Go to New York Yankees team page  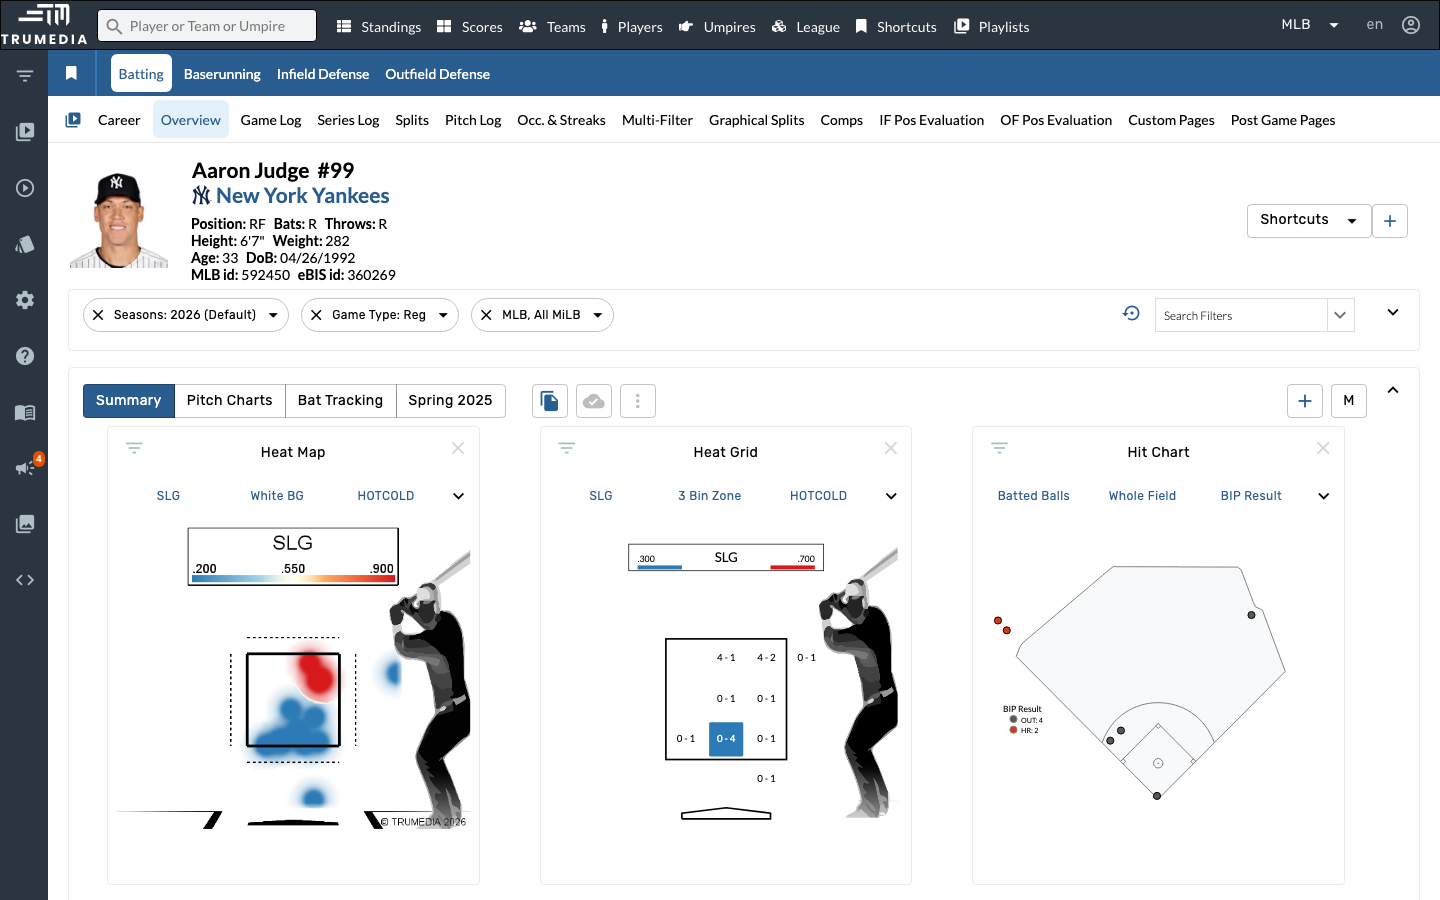(302, 196)
